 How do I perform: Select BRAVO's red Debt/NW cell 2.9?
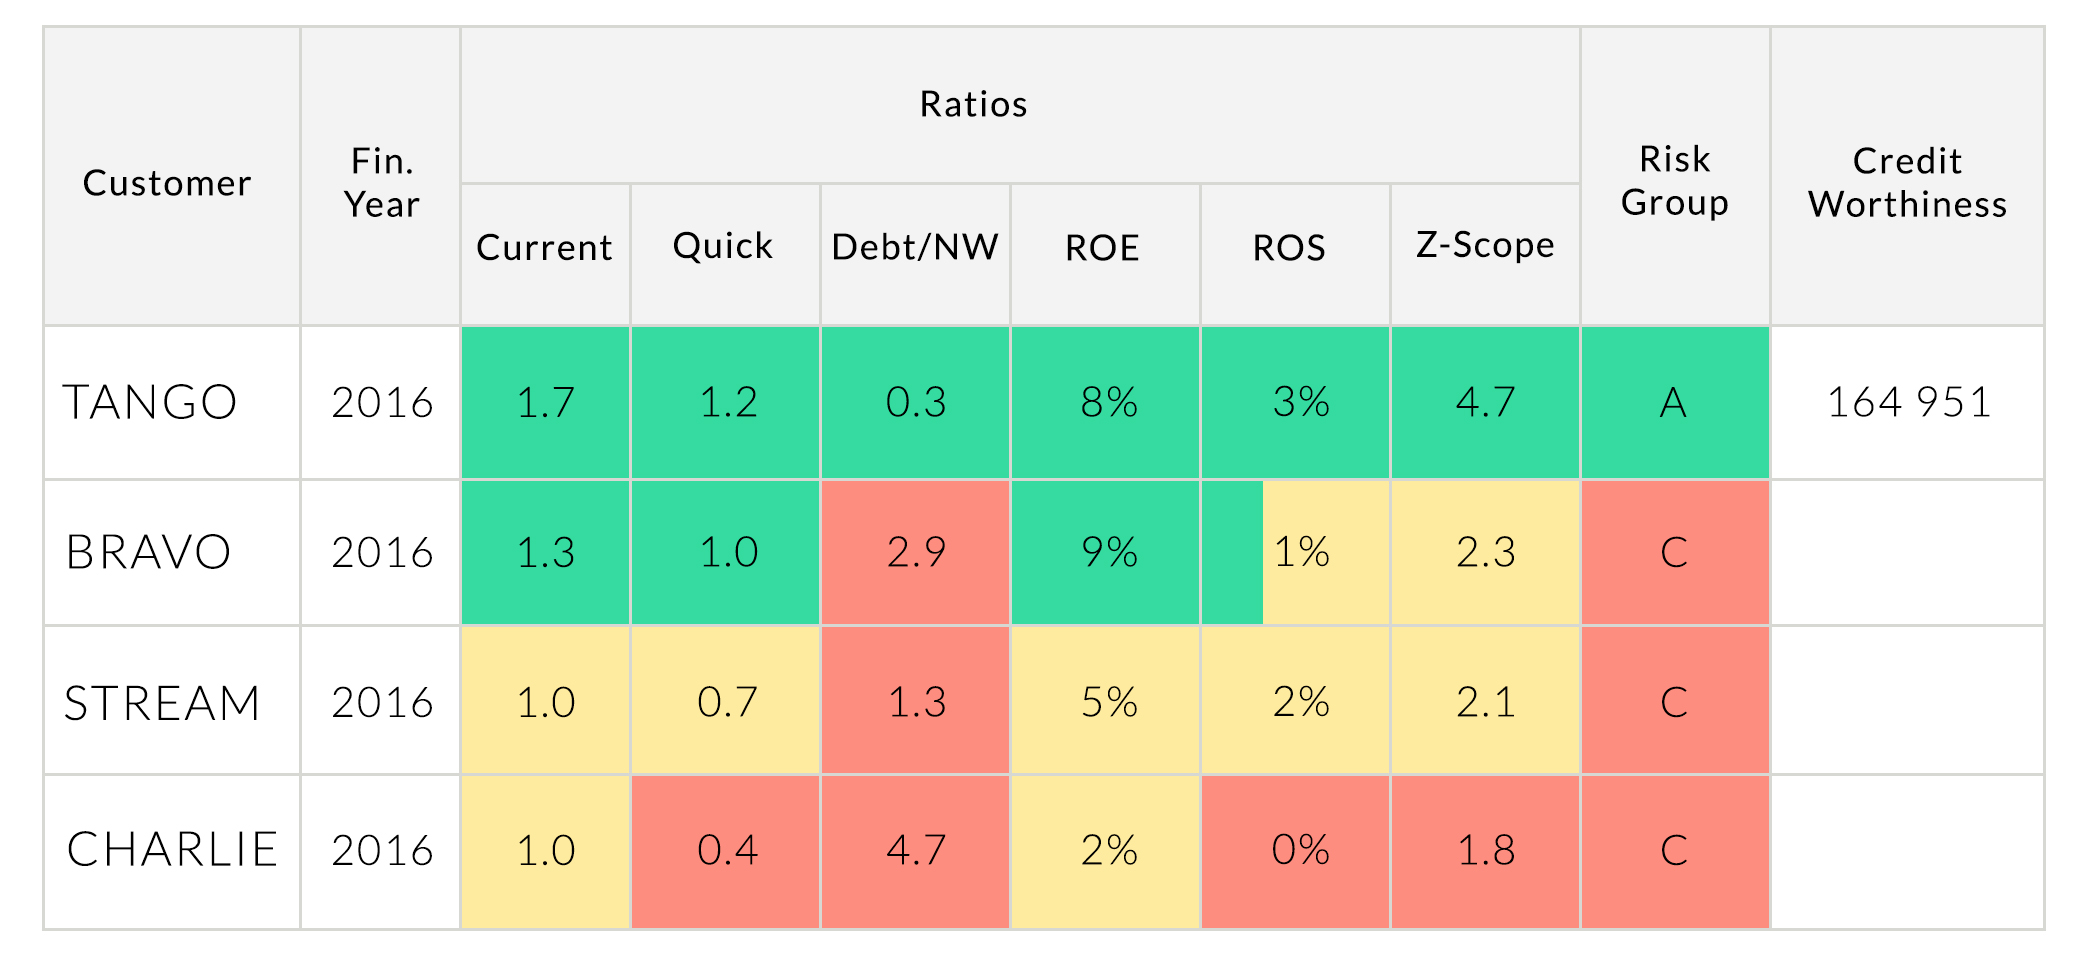point(915,552)
